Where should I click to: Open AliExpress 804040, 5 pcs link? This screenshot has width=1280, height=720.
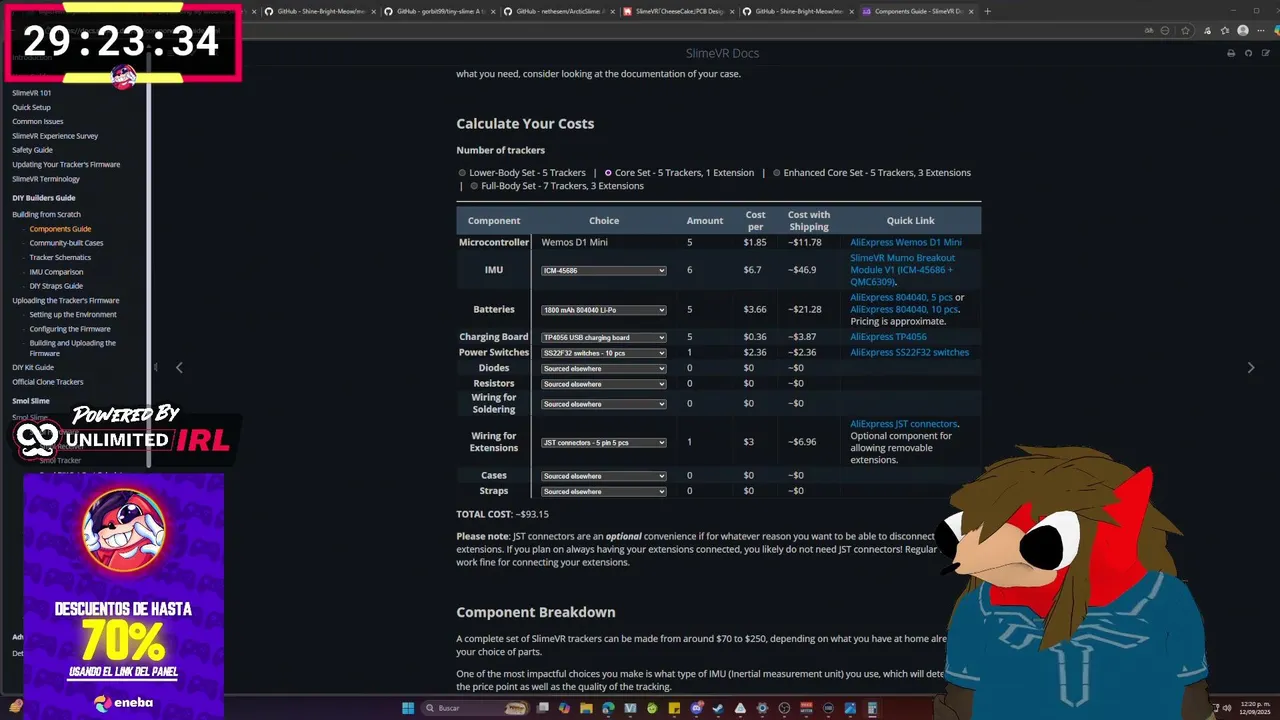coord(901,297)
